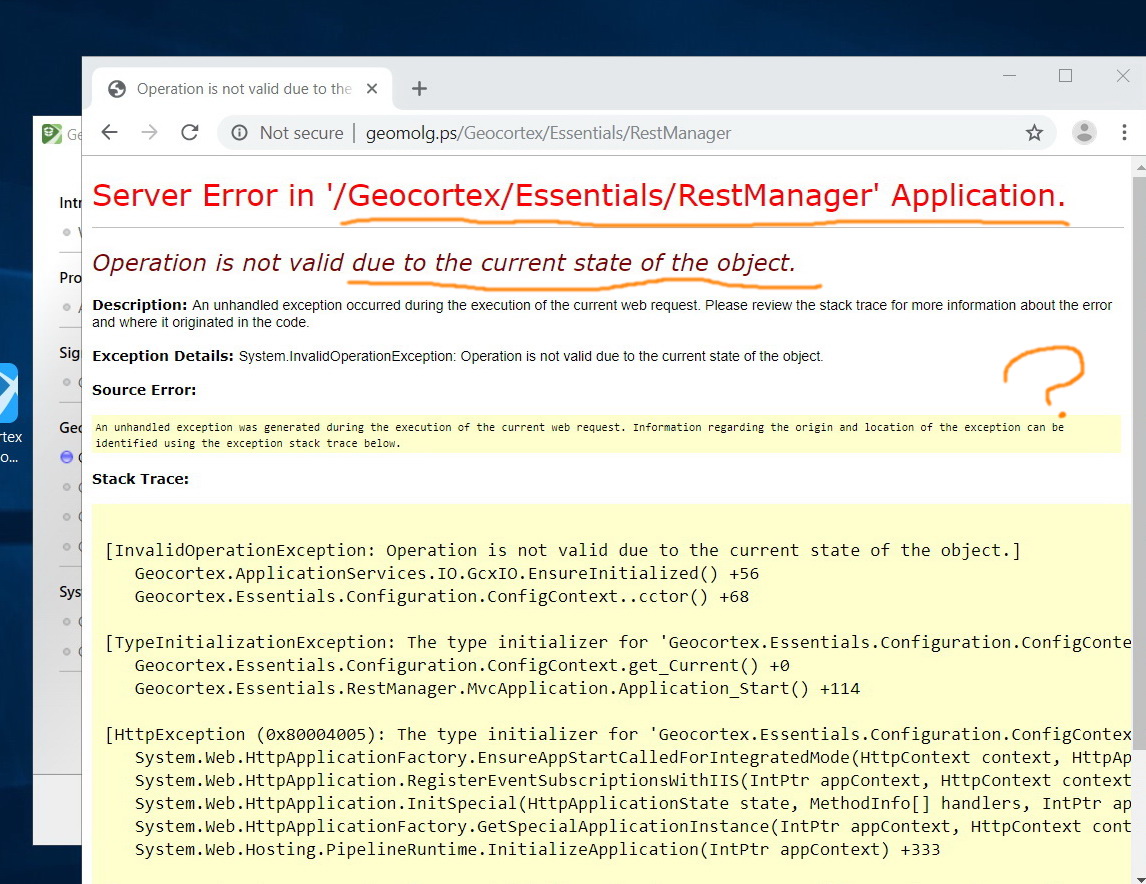Click the ConfigContext.get_Current() +0 stack line

click(x=462, y=666)
